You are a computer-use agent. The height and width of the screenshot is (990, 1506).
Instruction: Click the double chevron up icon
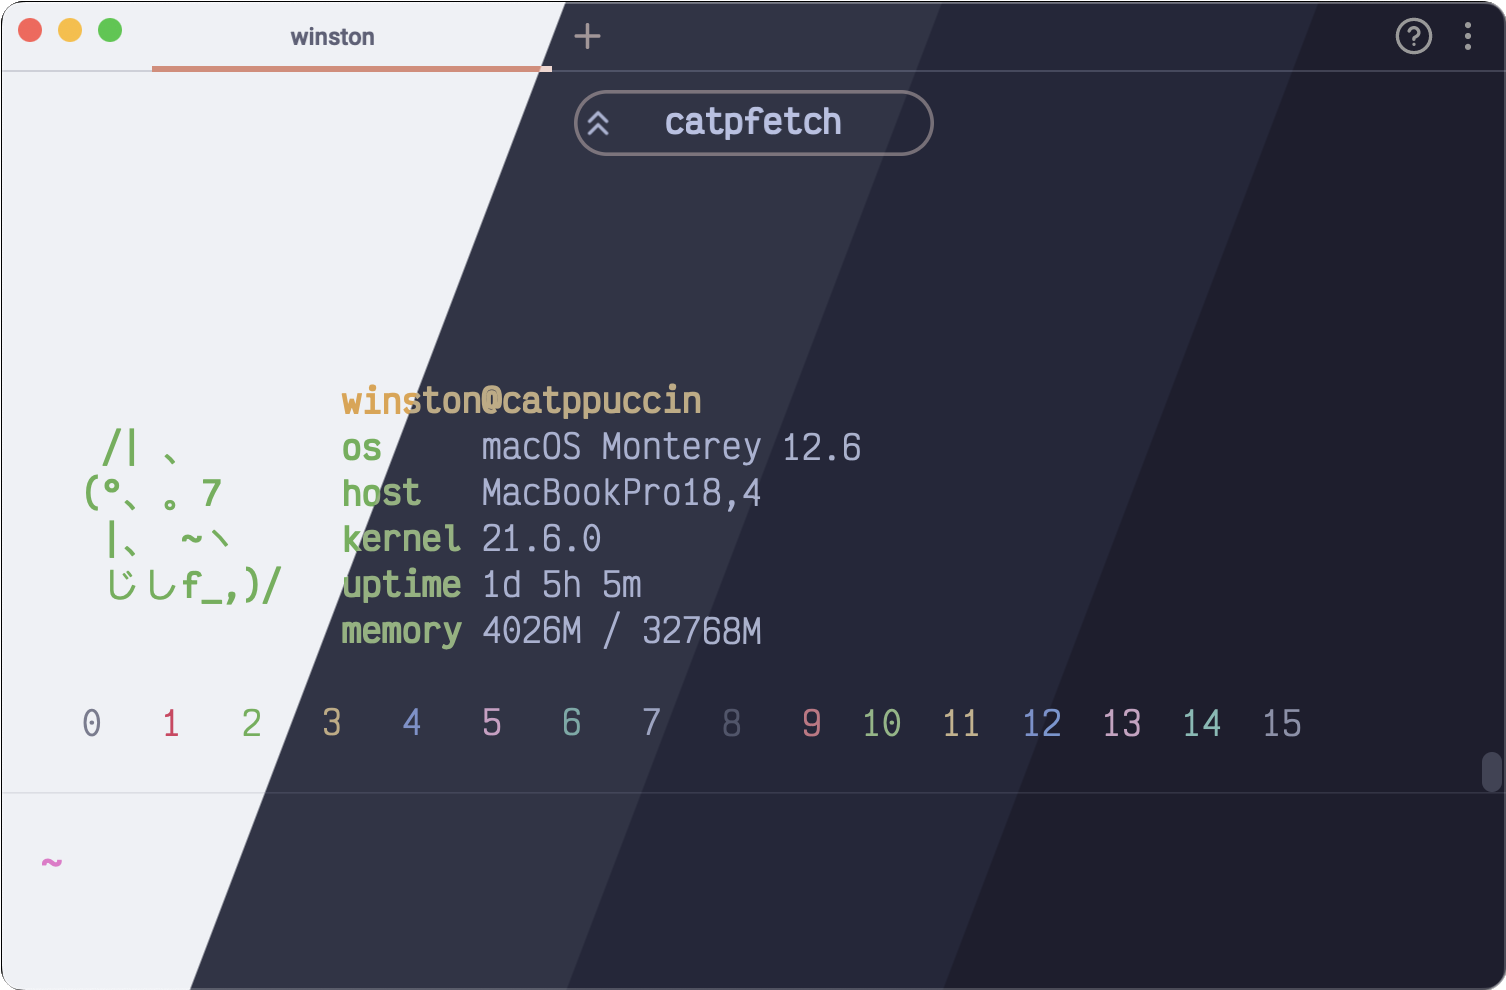pyautogui.click(x=598, y=123)
